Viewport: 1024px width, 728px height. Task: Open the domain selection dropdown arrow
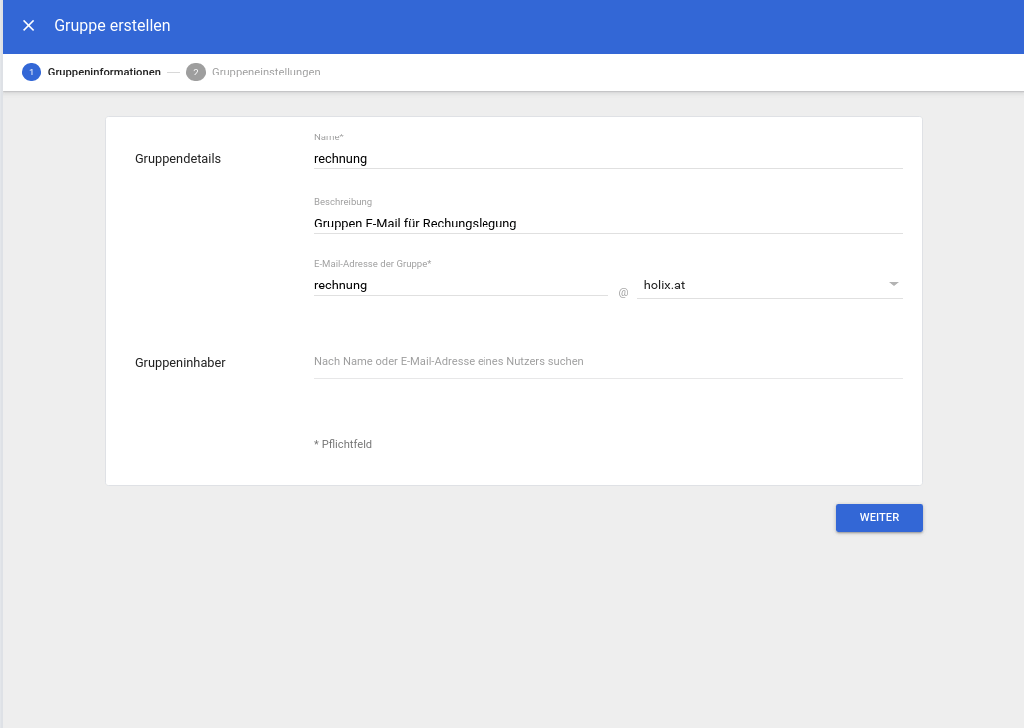(x=893, y=284)
